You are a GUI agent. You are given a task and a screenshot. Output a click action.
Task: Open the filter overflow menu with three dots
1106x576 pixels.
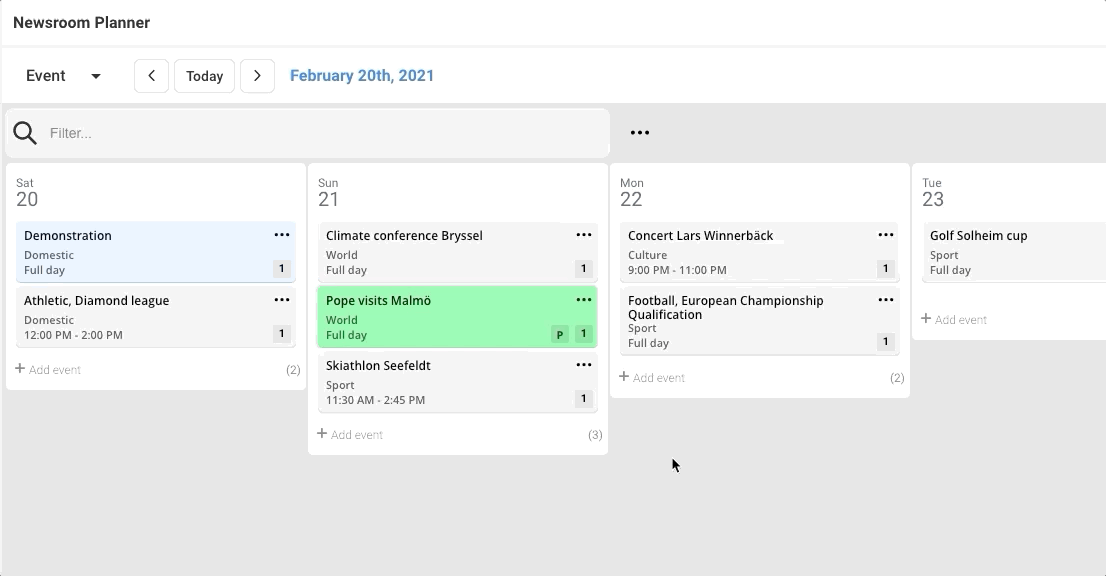click(x=639, y=131)
